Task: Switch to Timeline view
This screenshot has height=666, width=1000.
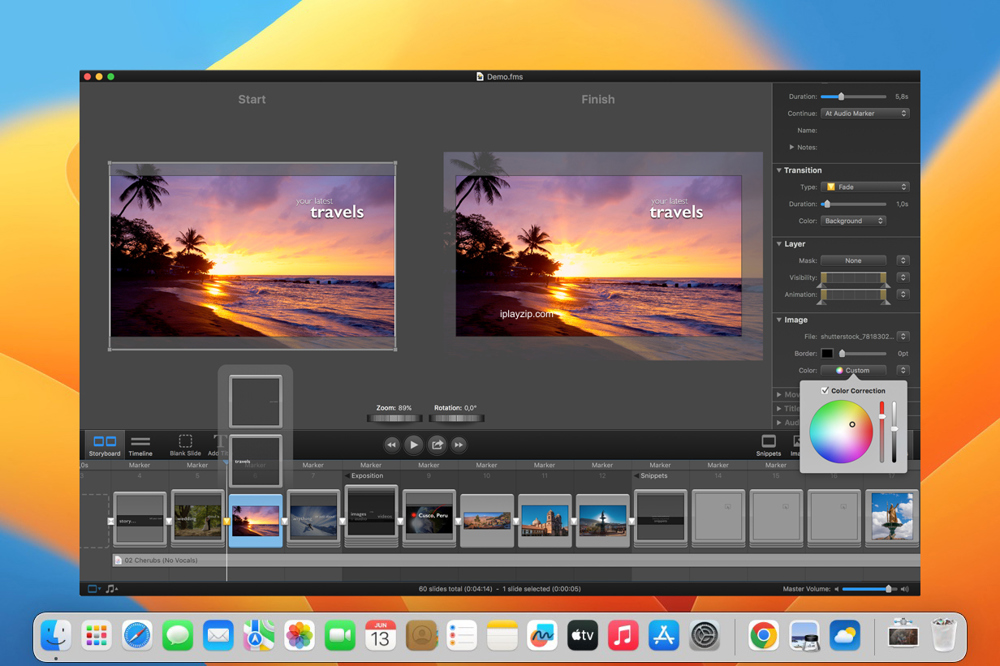Action: pyautogui.click(x=140, y=445)
